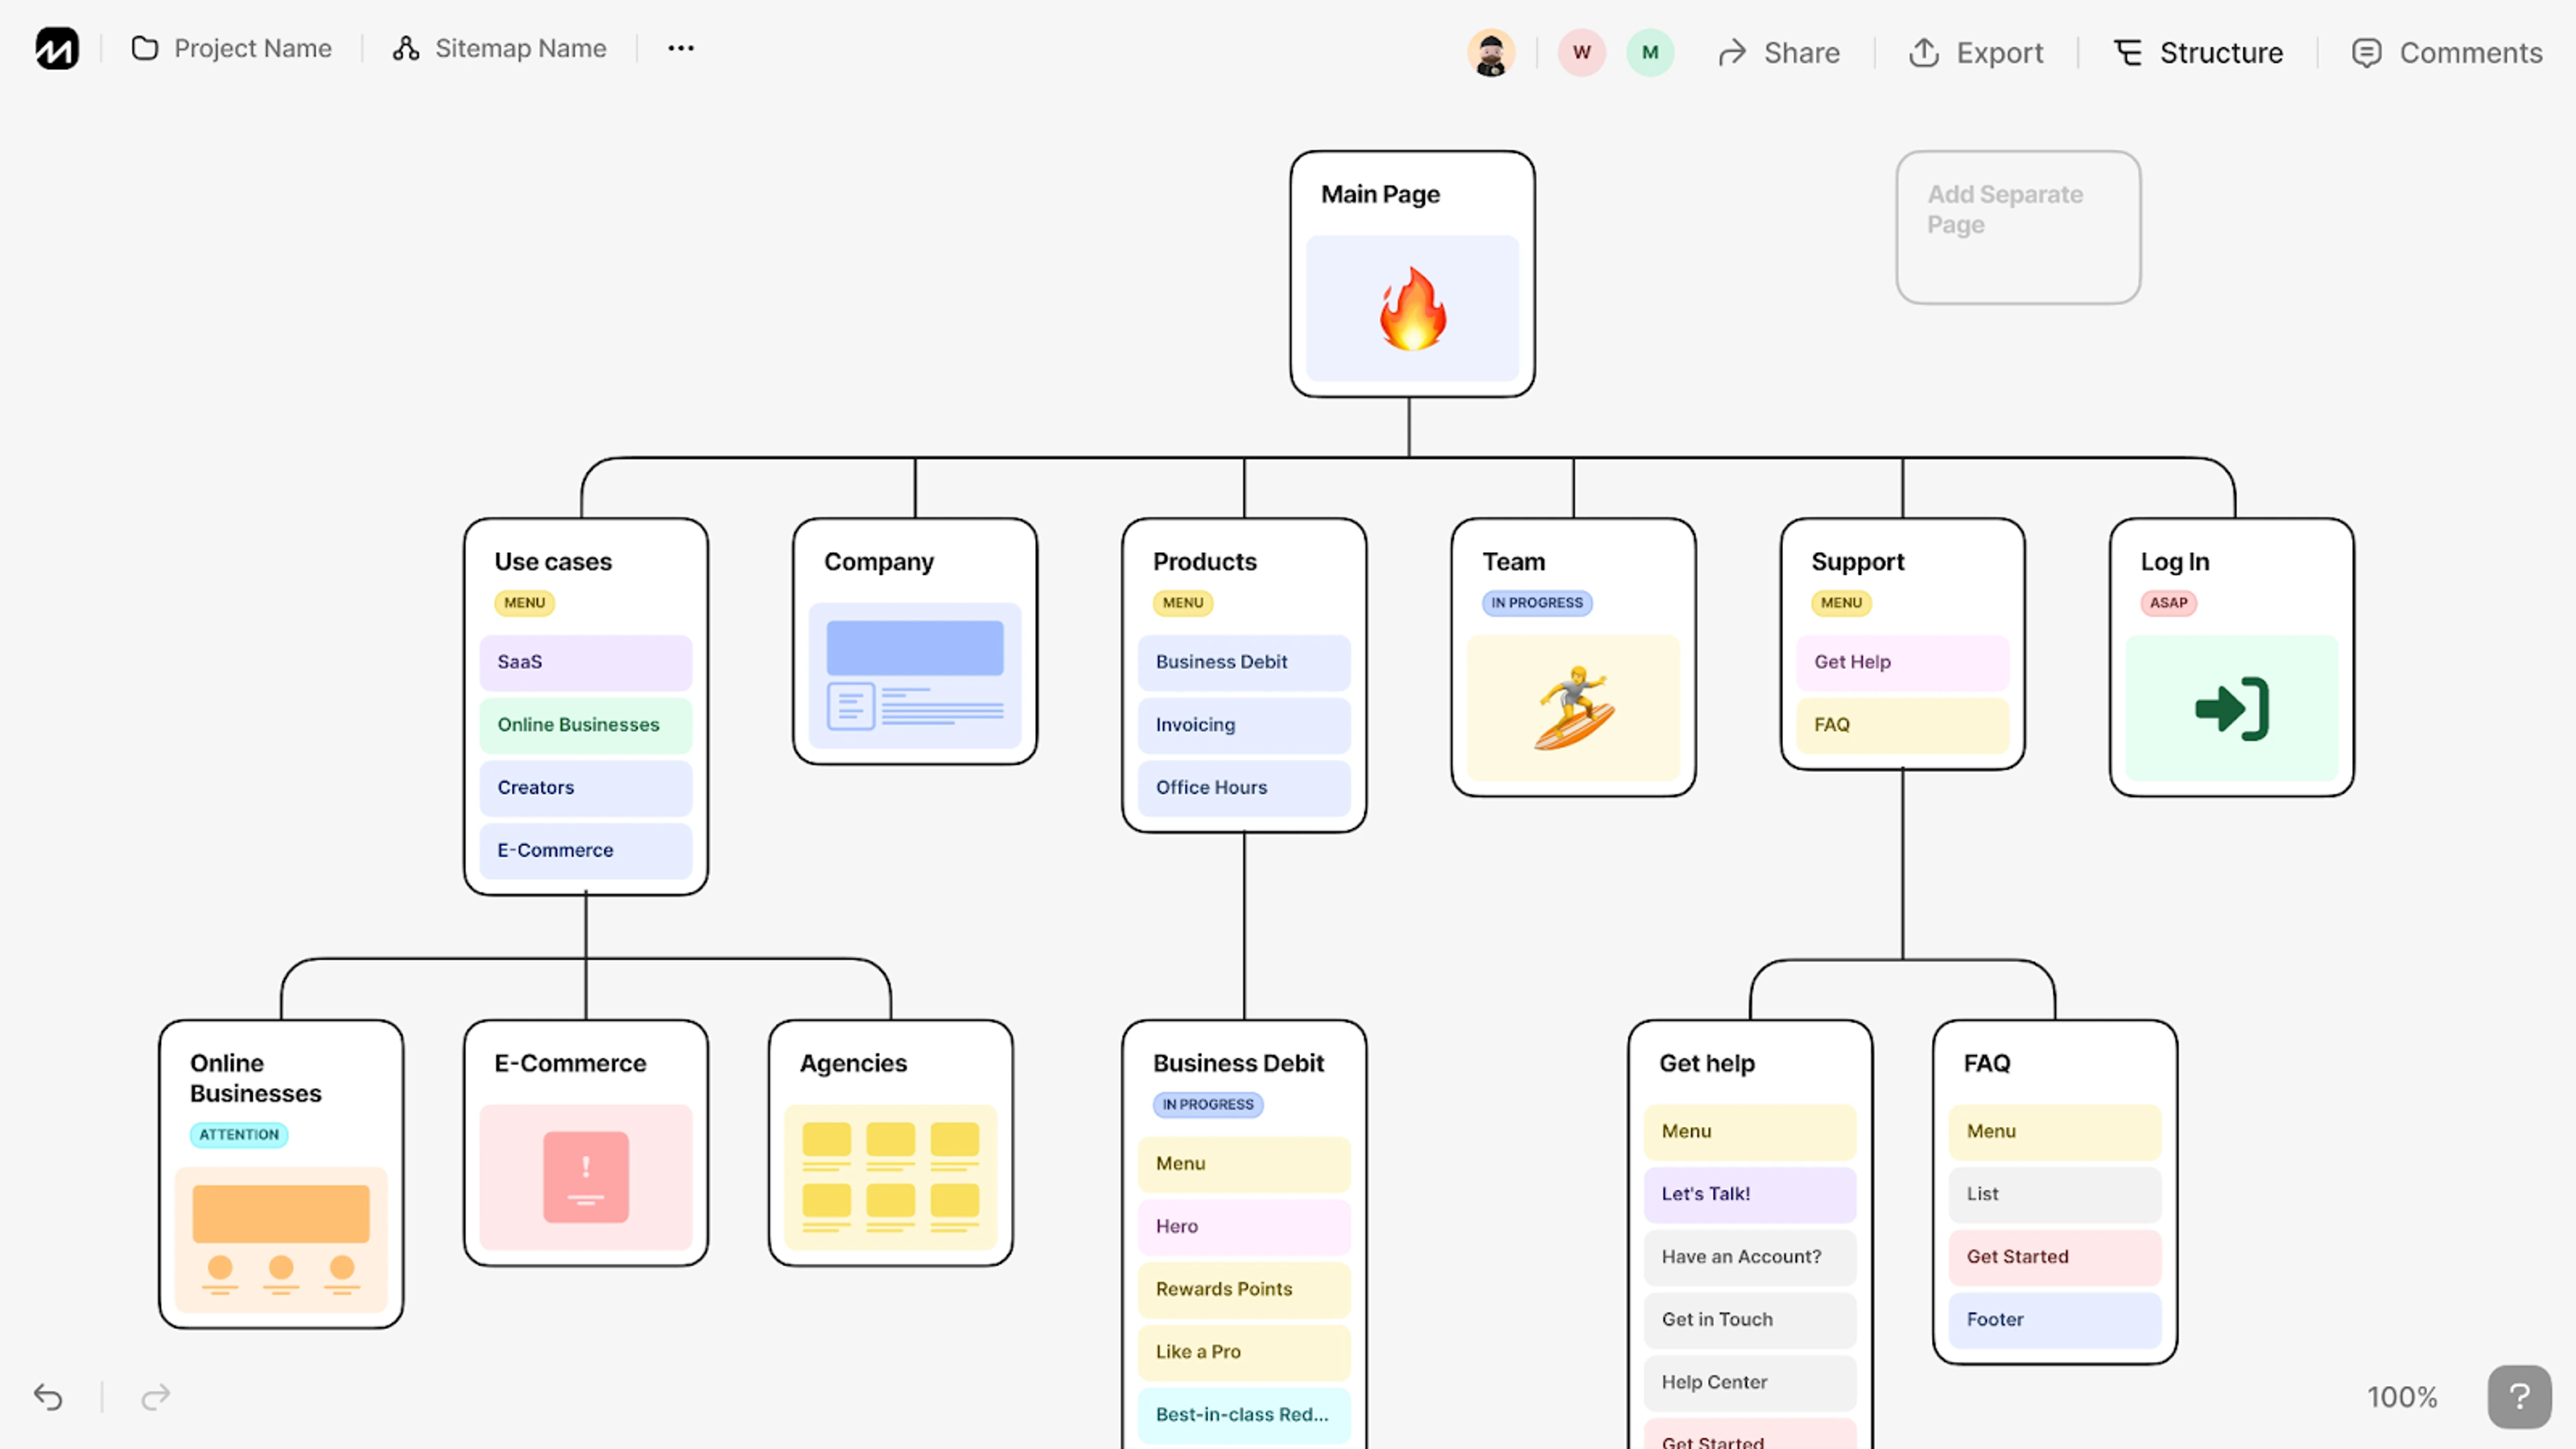2576x1449 pixels.
Task: Open the help question mark button
Action: coord(2520,1397)
